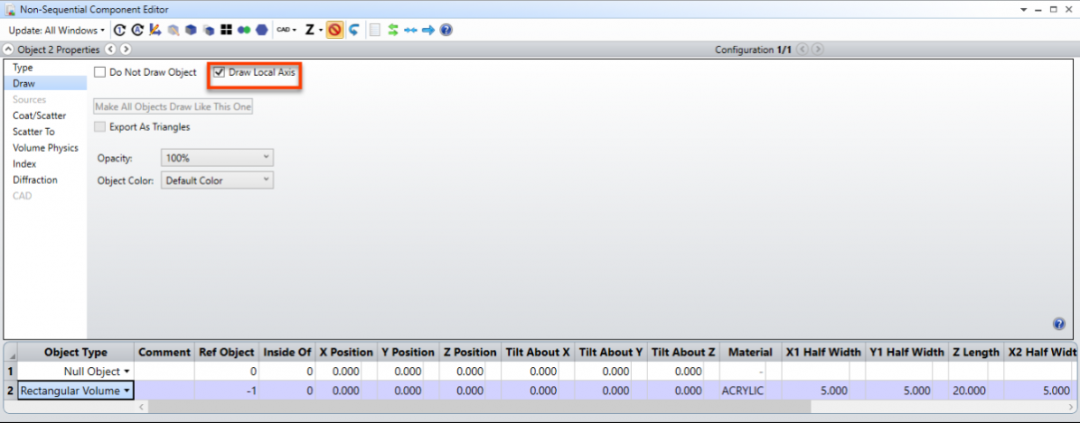1080x423 pixels.
Task: Click the green swap arrows toolbar icon
Action: 393,30
